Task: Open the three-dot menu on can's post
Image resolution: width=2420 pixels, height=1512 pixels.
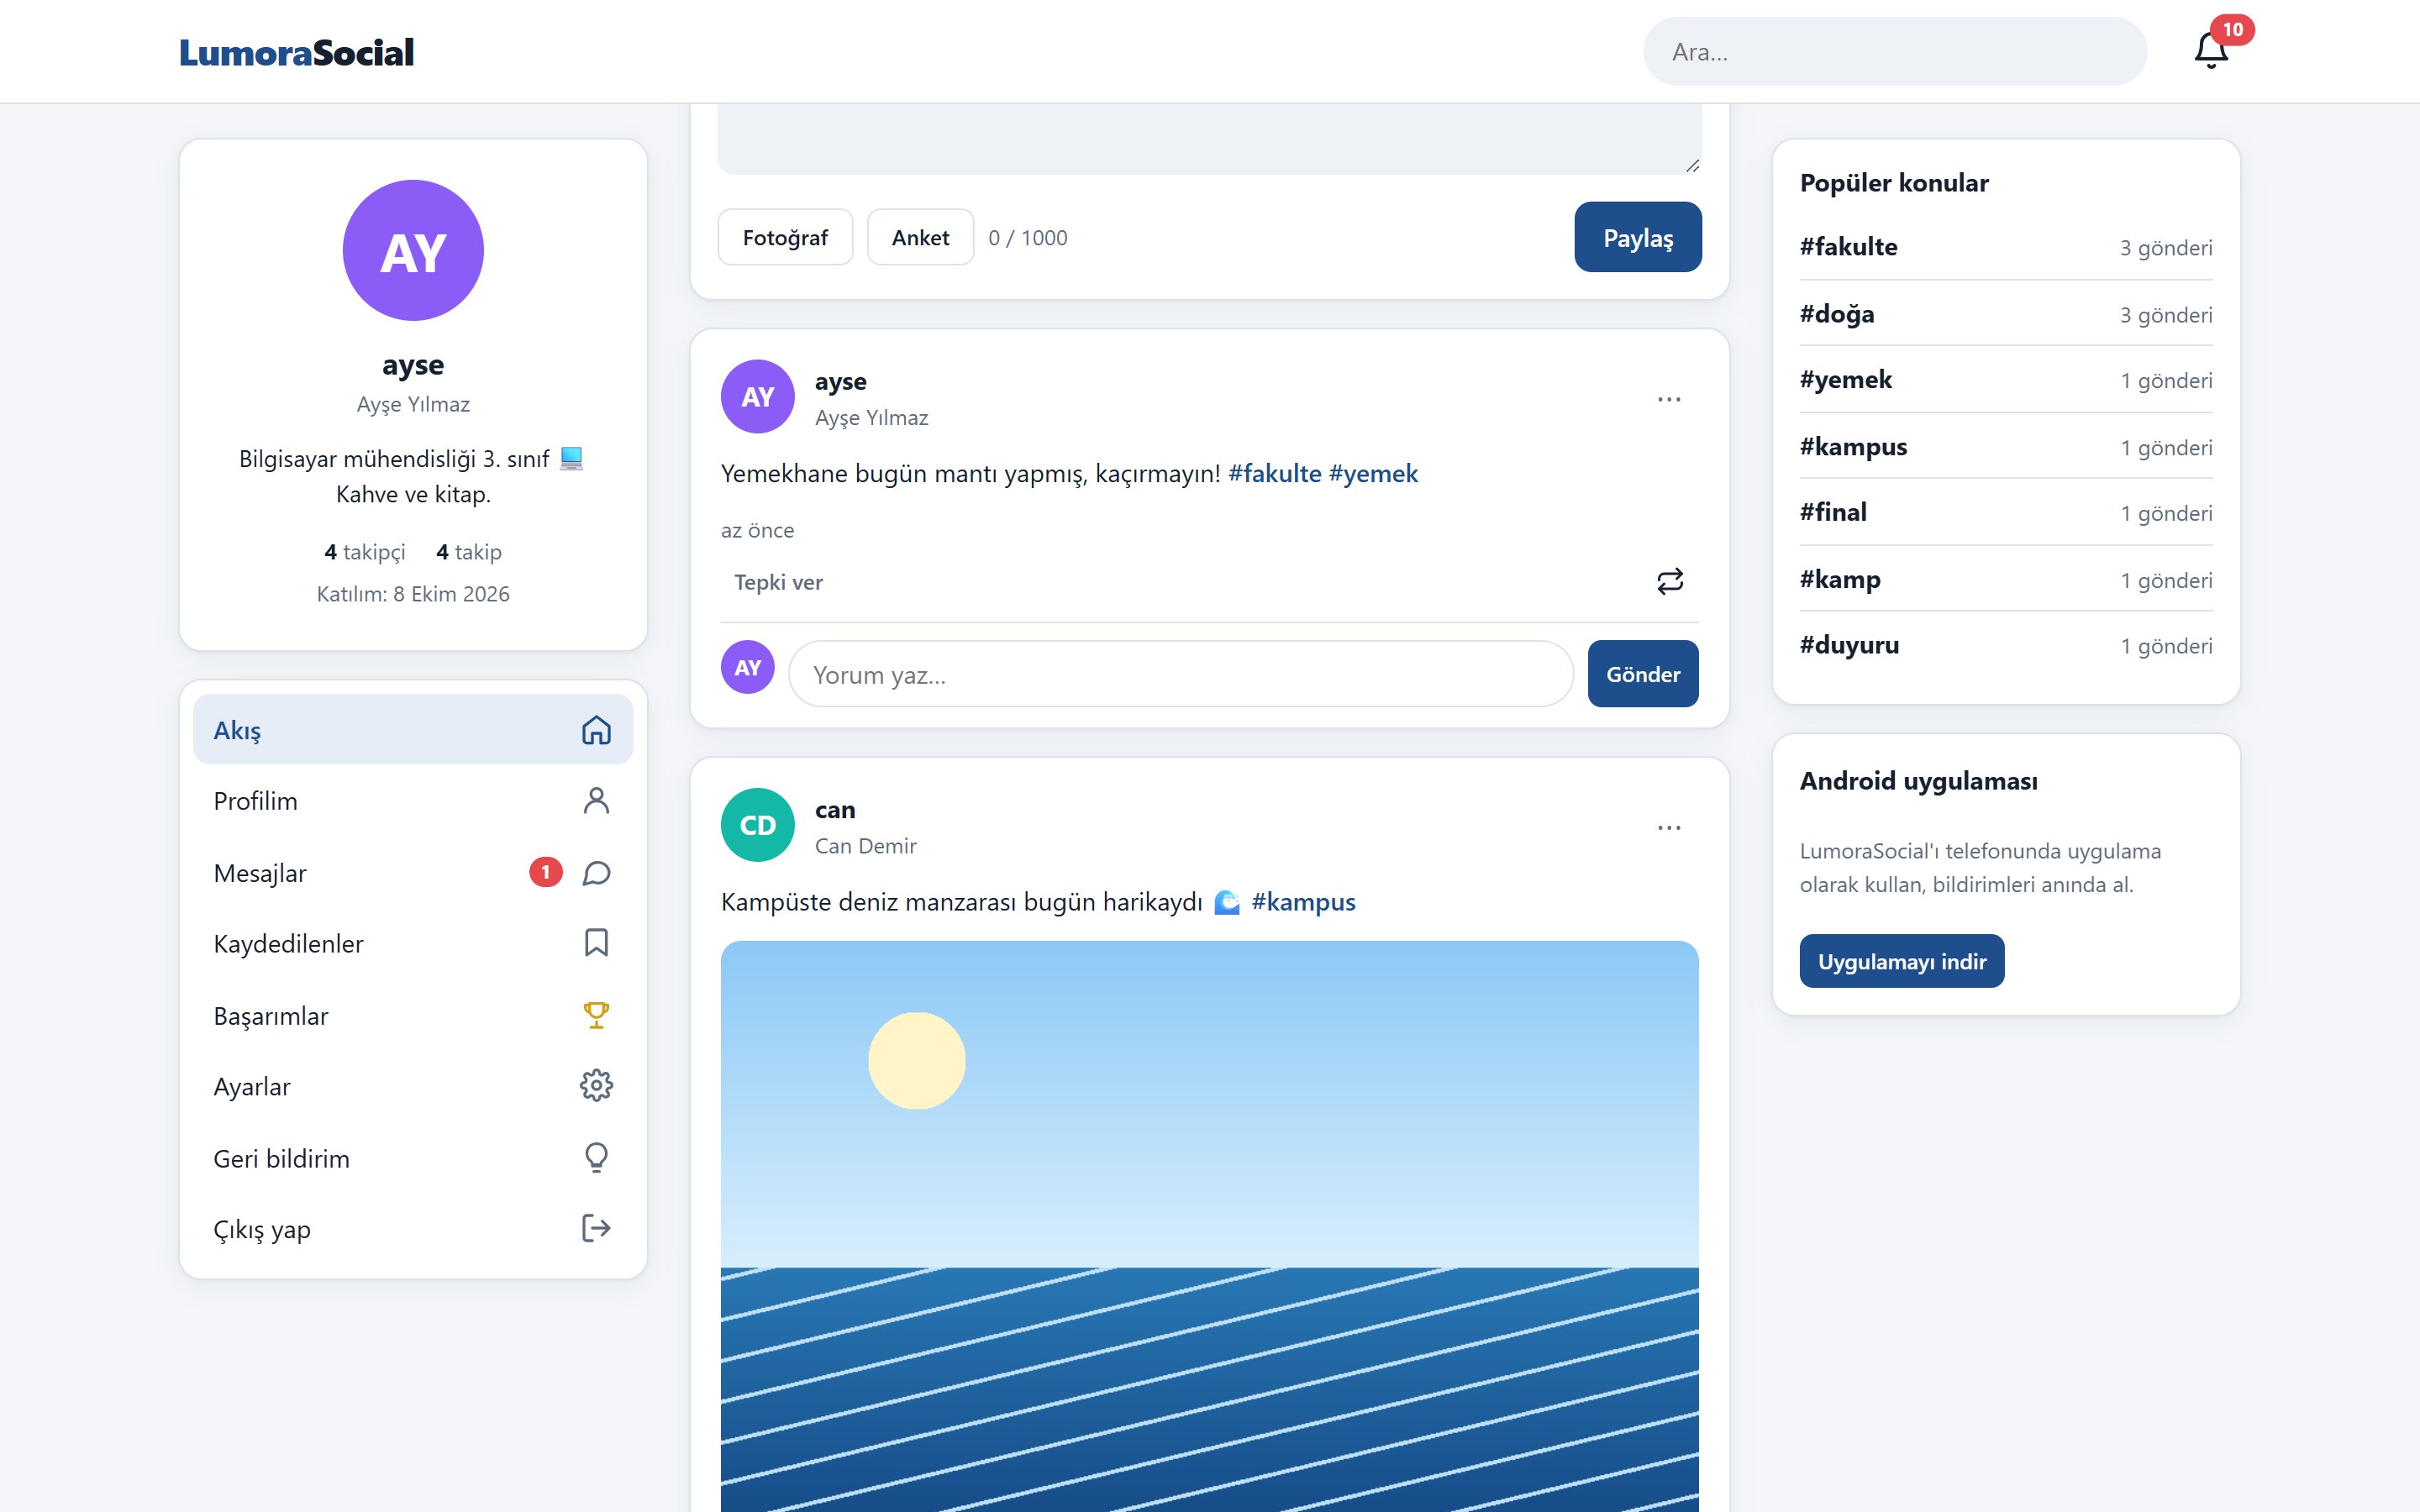Action: (x=1669, y=827)
